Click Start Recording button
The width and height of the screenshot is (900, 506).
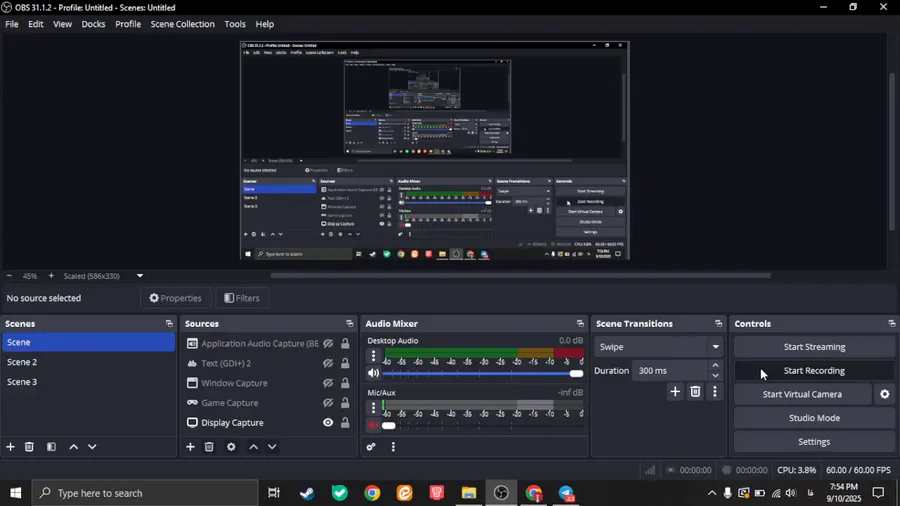[x=814, y=371]
